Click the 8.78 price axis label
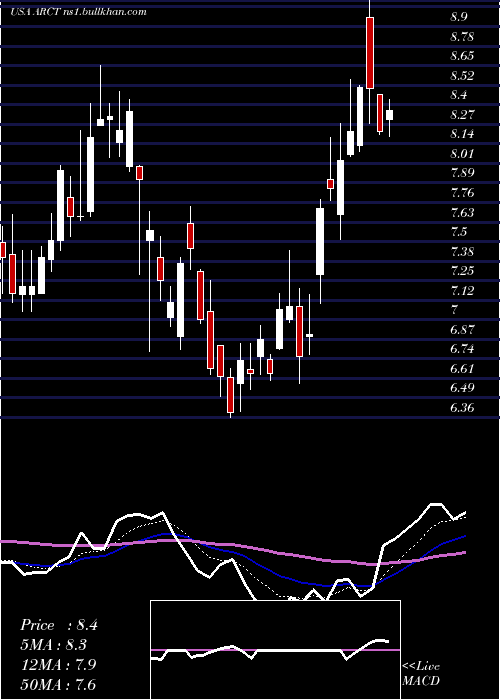Image resolution: width=500 pixels, height=700 pixels. tap(462, 37)
